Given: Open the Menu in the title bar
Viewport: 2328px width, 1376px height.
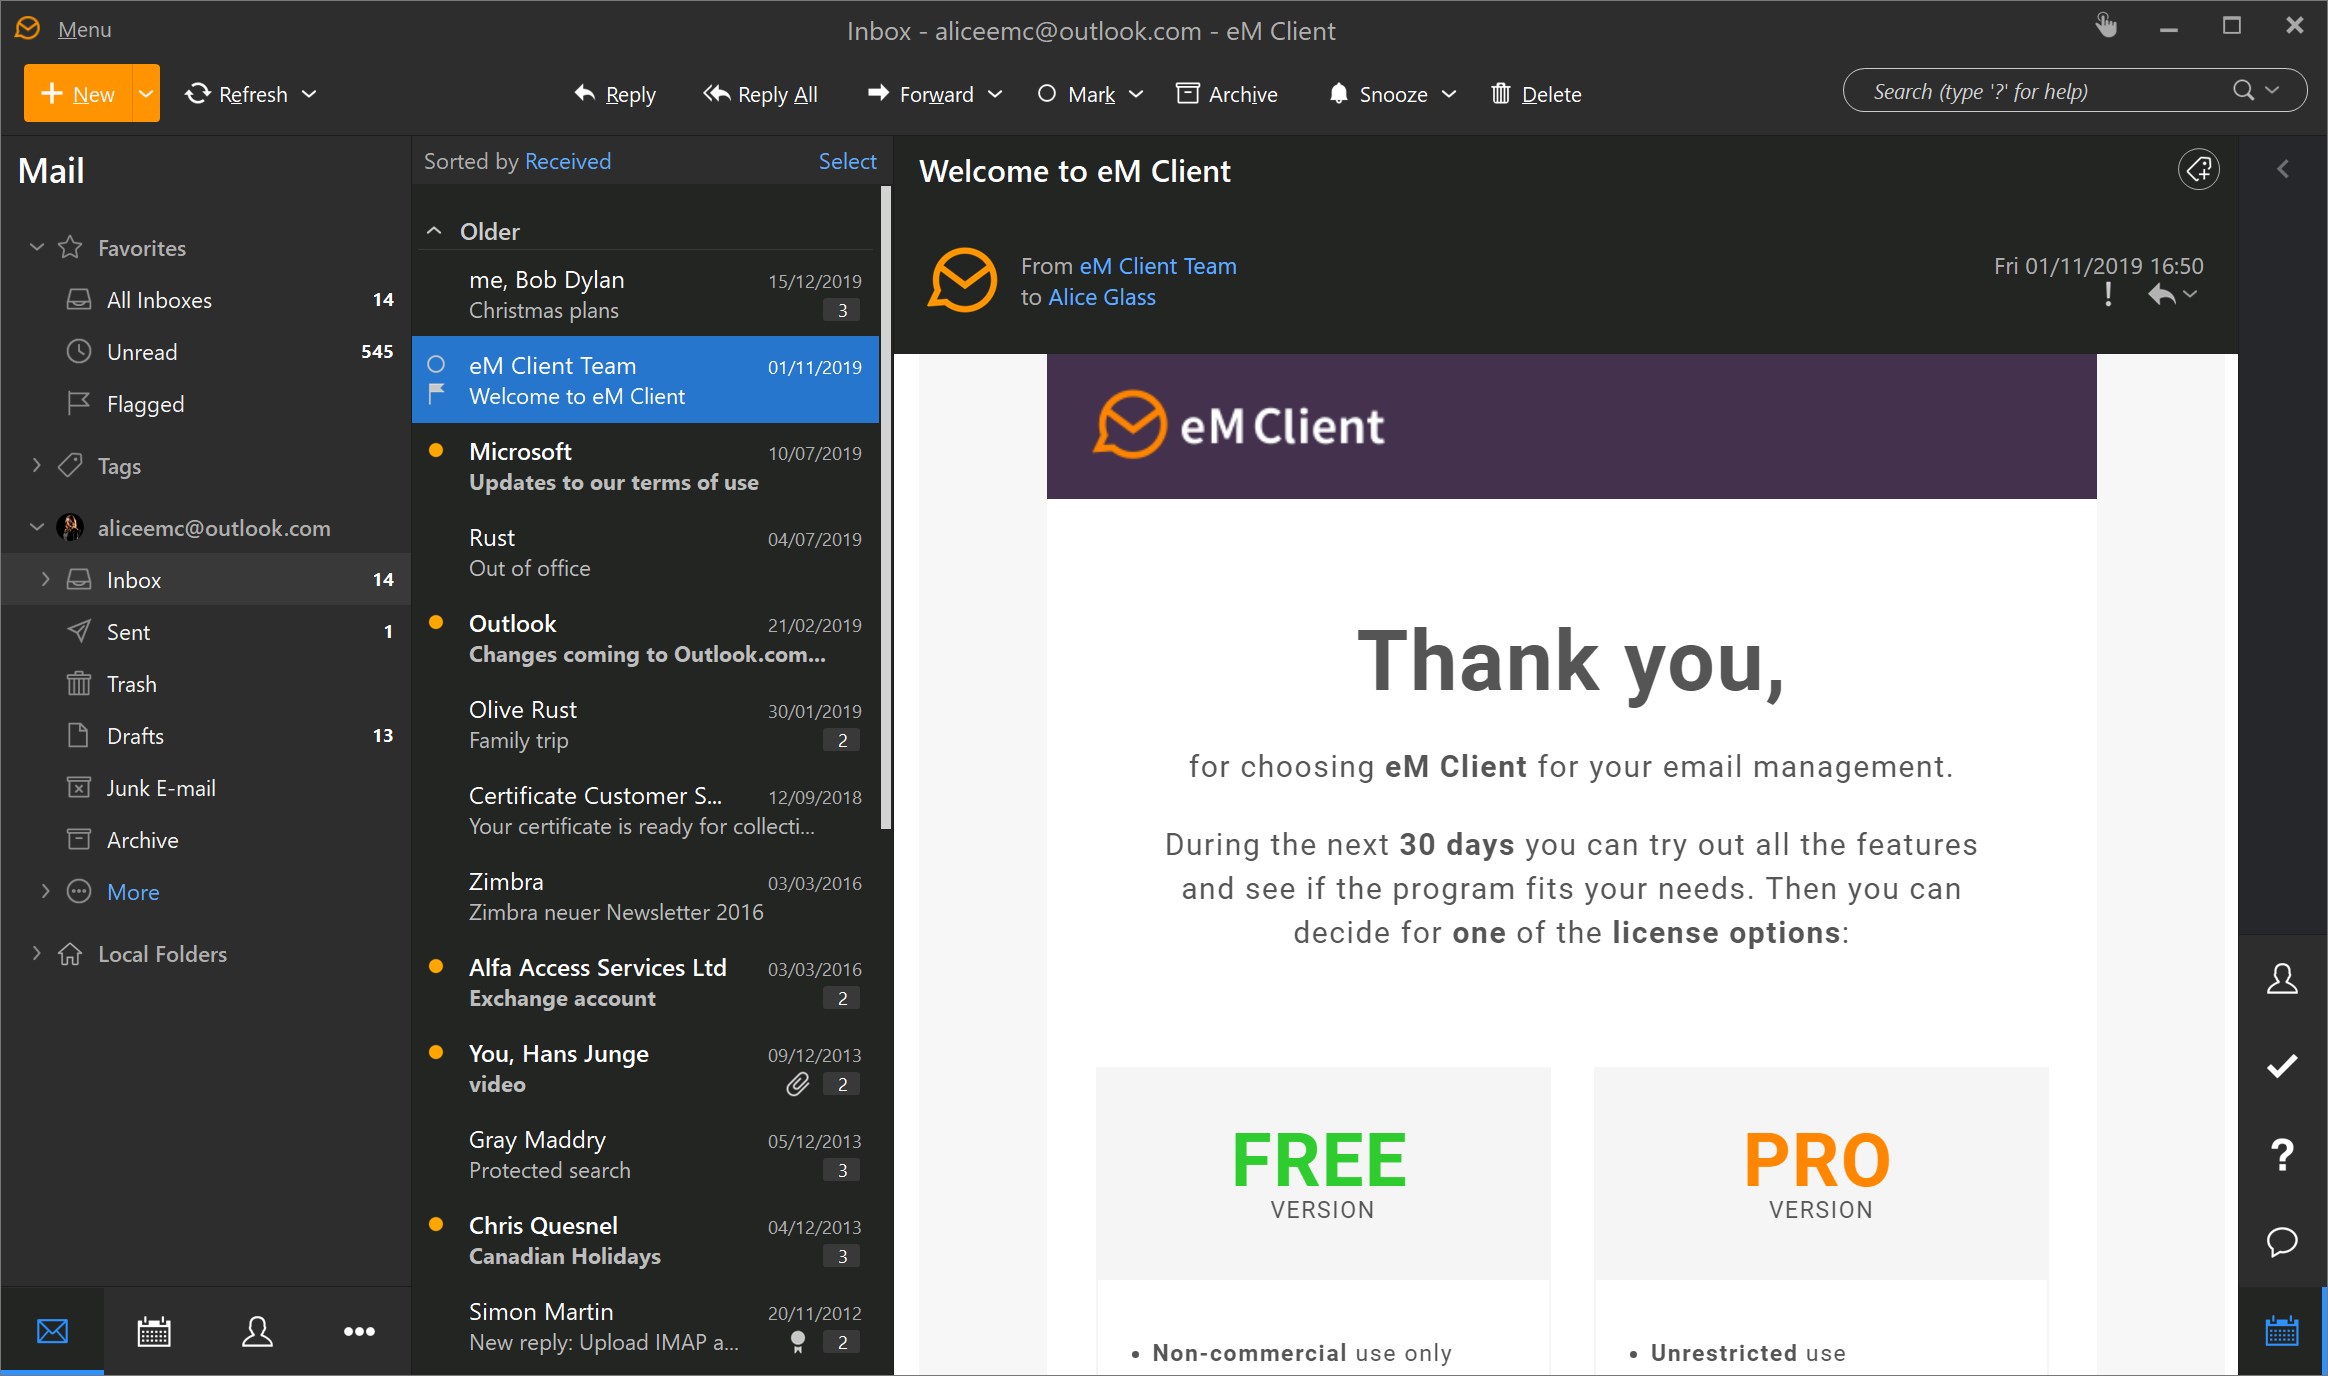Looking at the screenshot, I should click(x=84, y=30).
